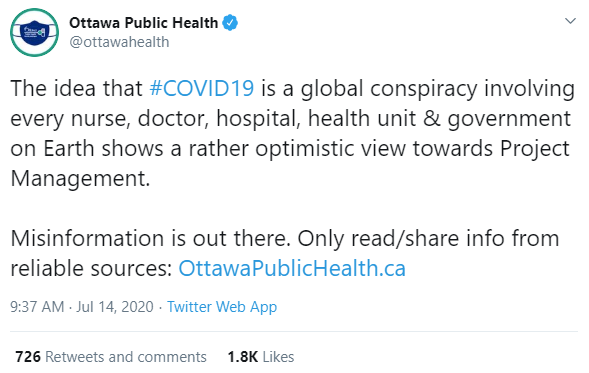
Task: Click the Only read/share info sentence
Action: (x=285, y=253)
